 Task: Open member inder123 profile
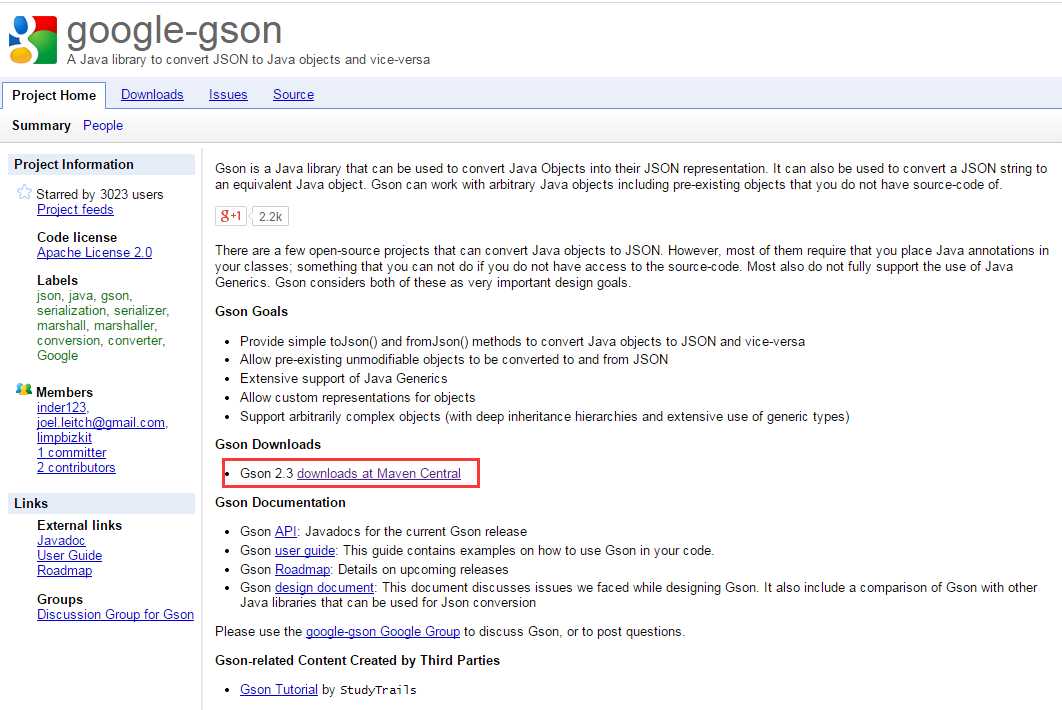62,407
